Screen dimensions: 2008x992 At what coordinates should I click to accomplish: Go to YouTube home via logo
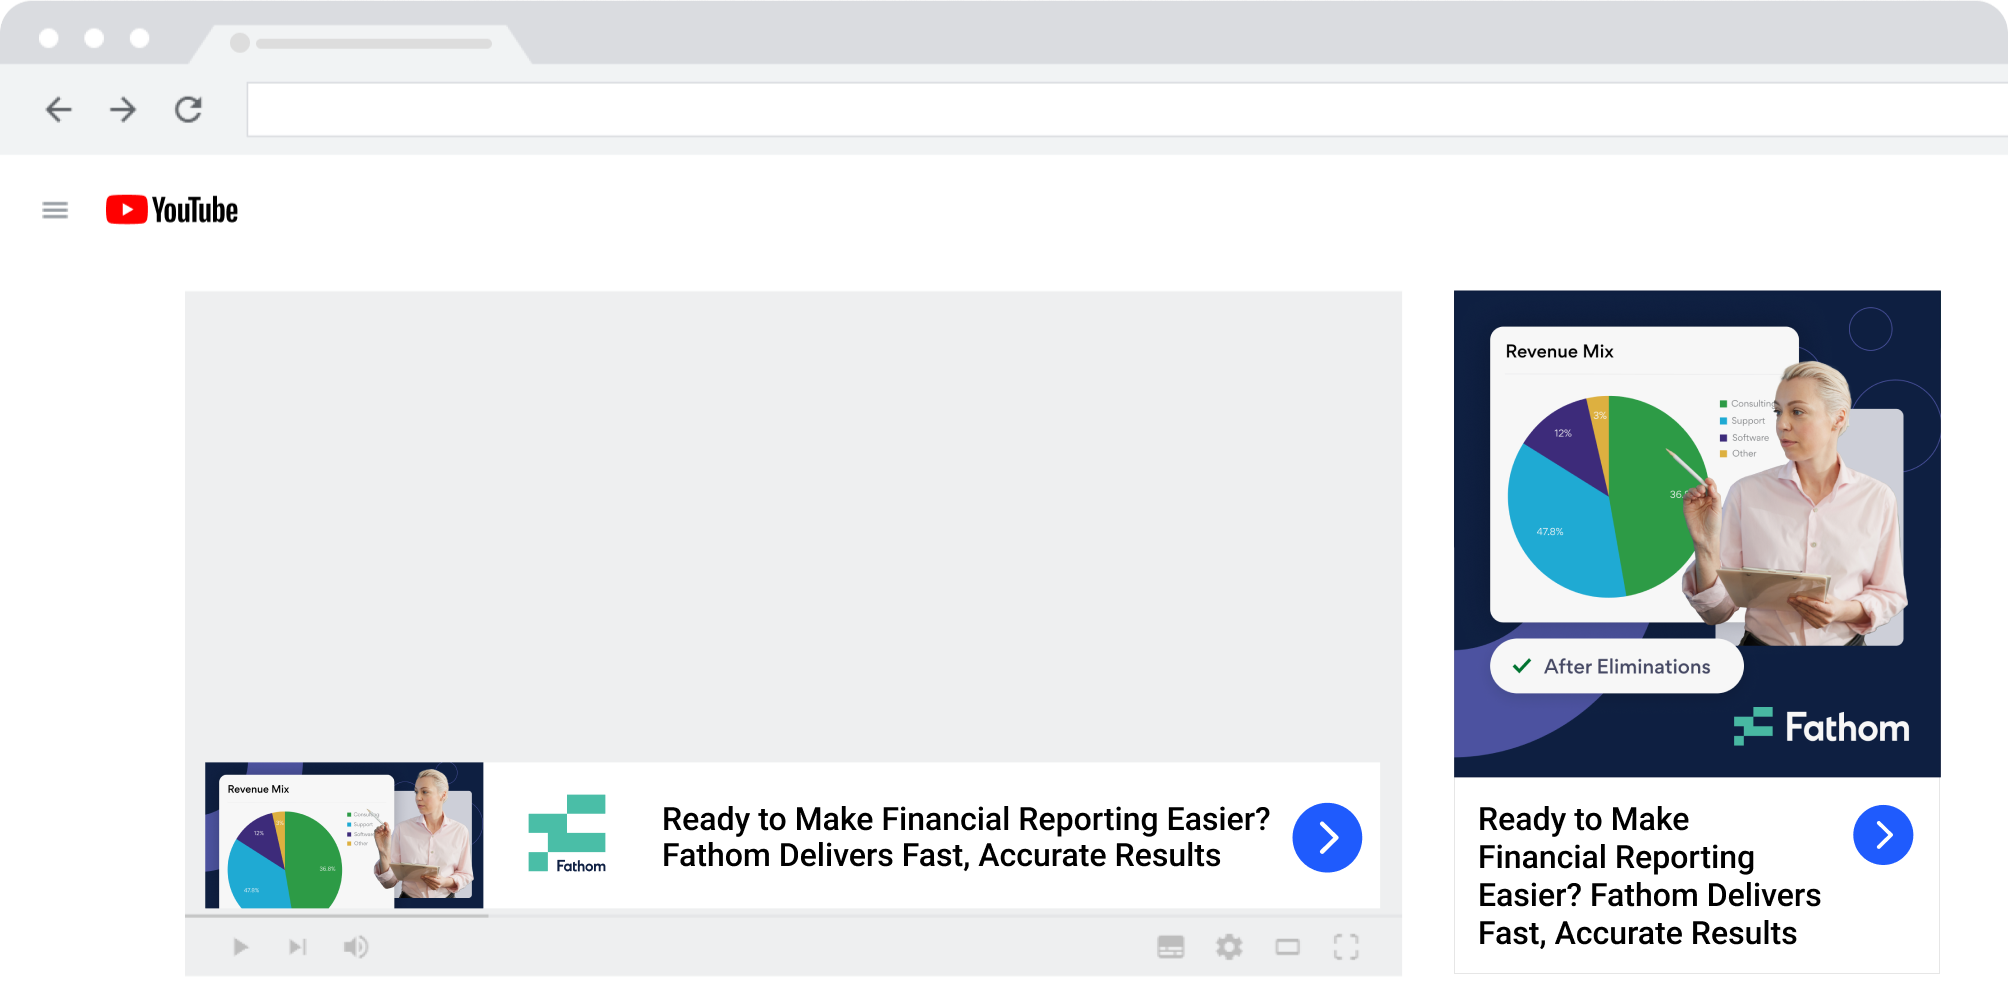(x=173, y=210)
